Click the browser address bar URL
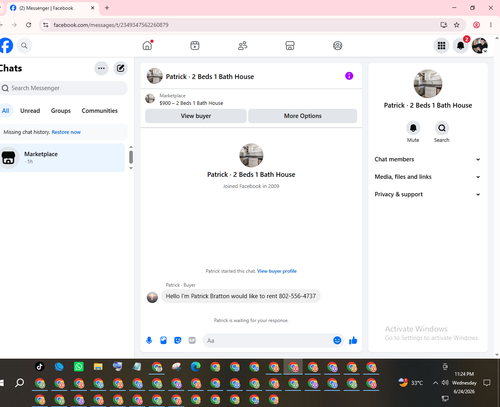Image resolution: width=500 pixels, height=407 pixels. (111, 25)
